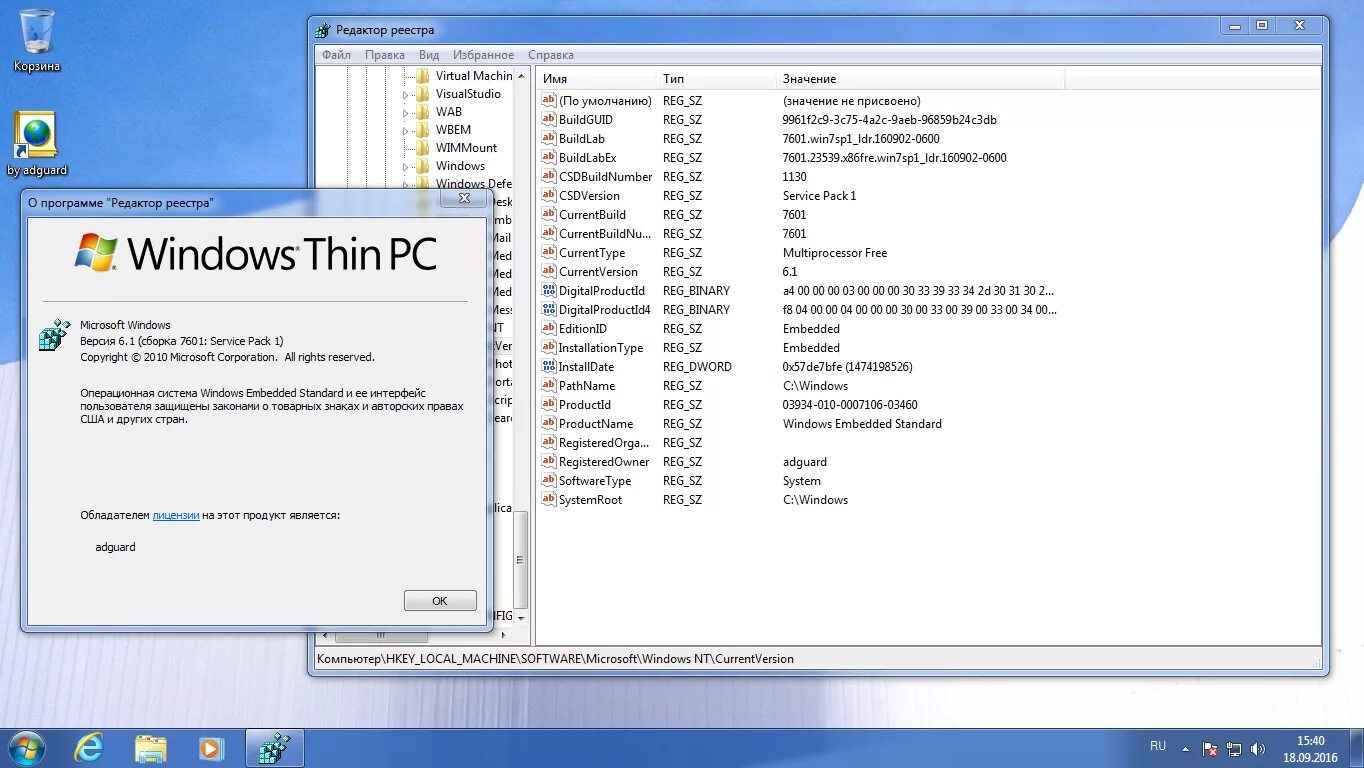Open Windows Media Player from the taskbar
The image size is (1364, 768).
point(211,747)
